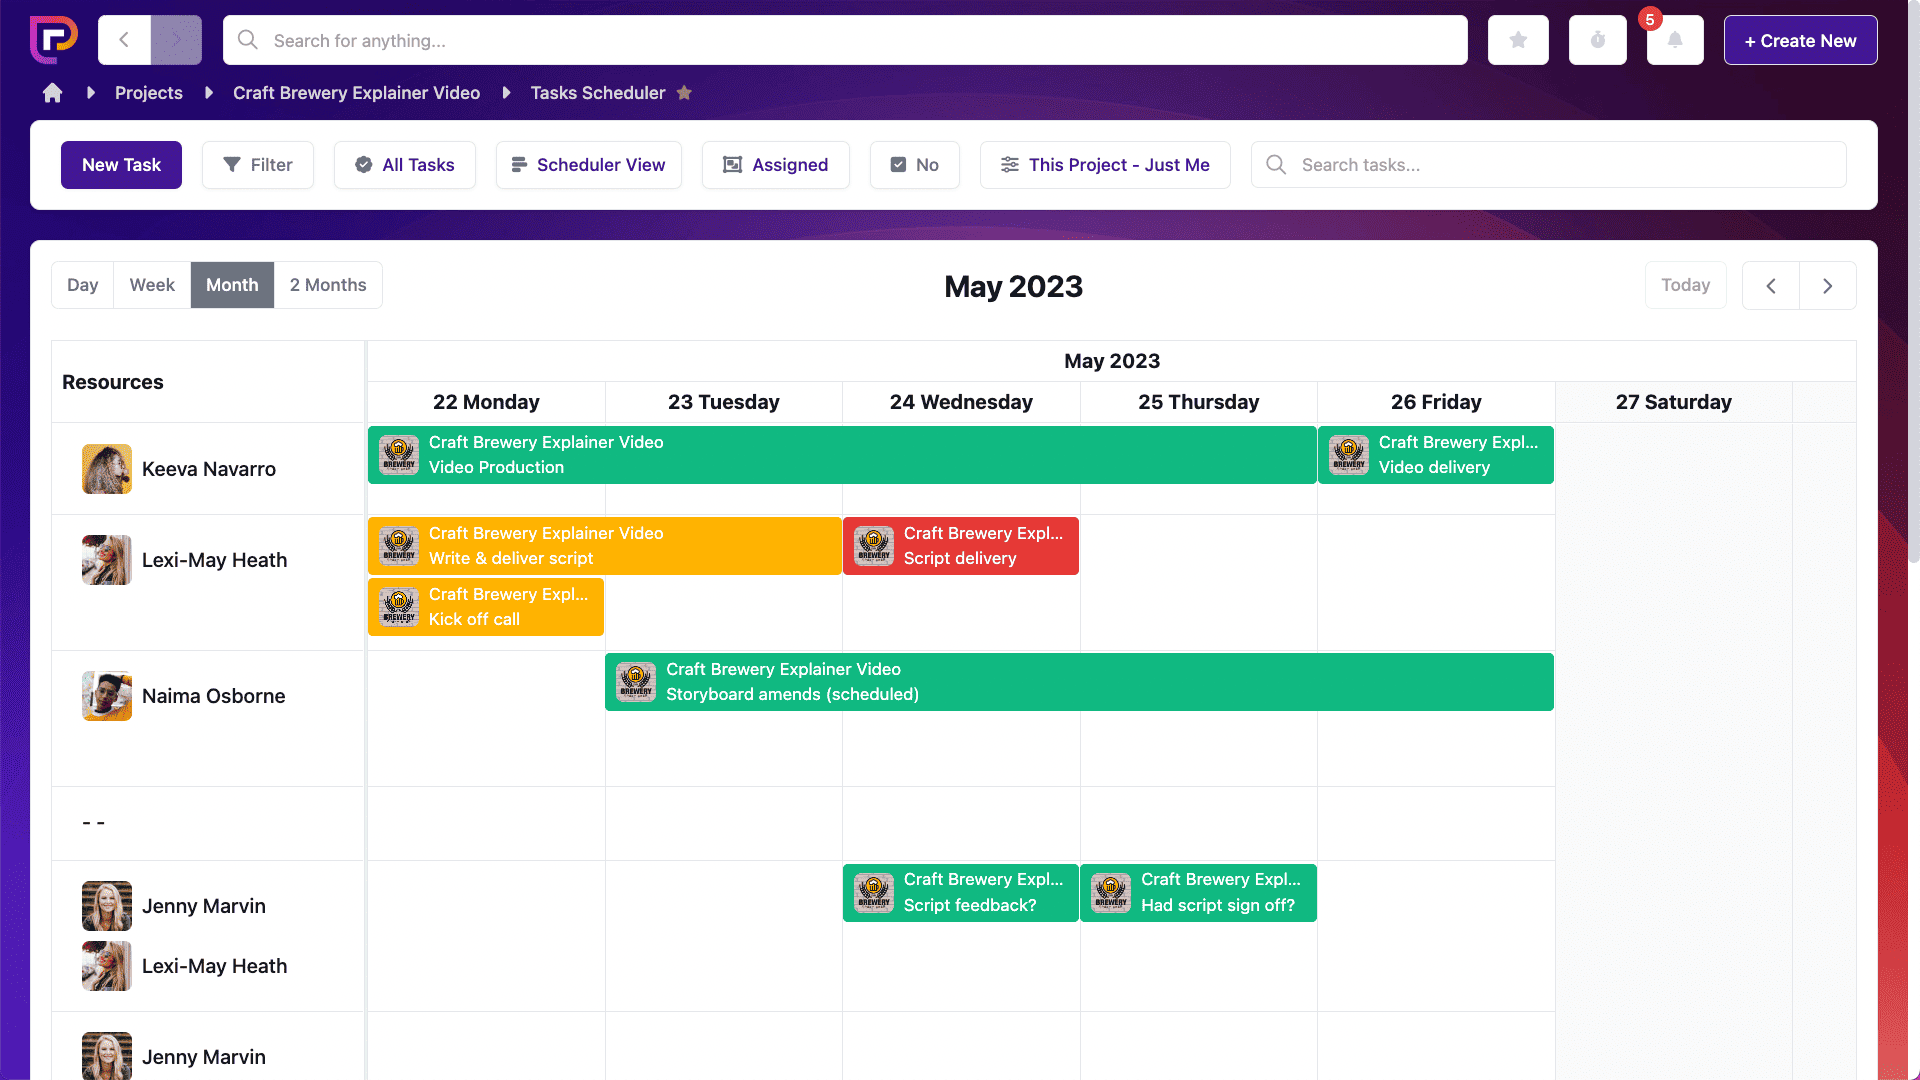Open notifications via the bell icon
The height and width of the screenshot is (1080, 1920).
[x=1675, y=40]
